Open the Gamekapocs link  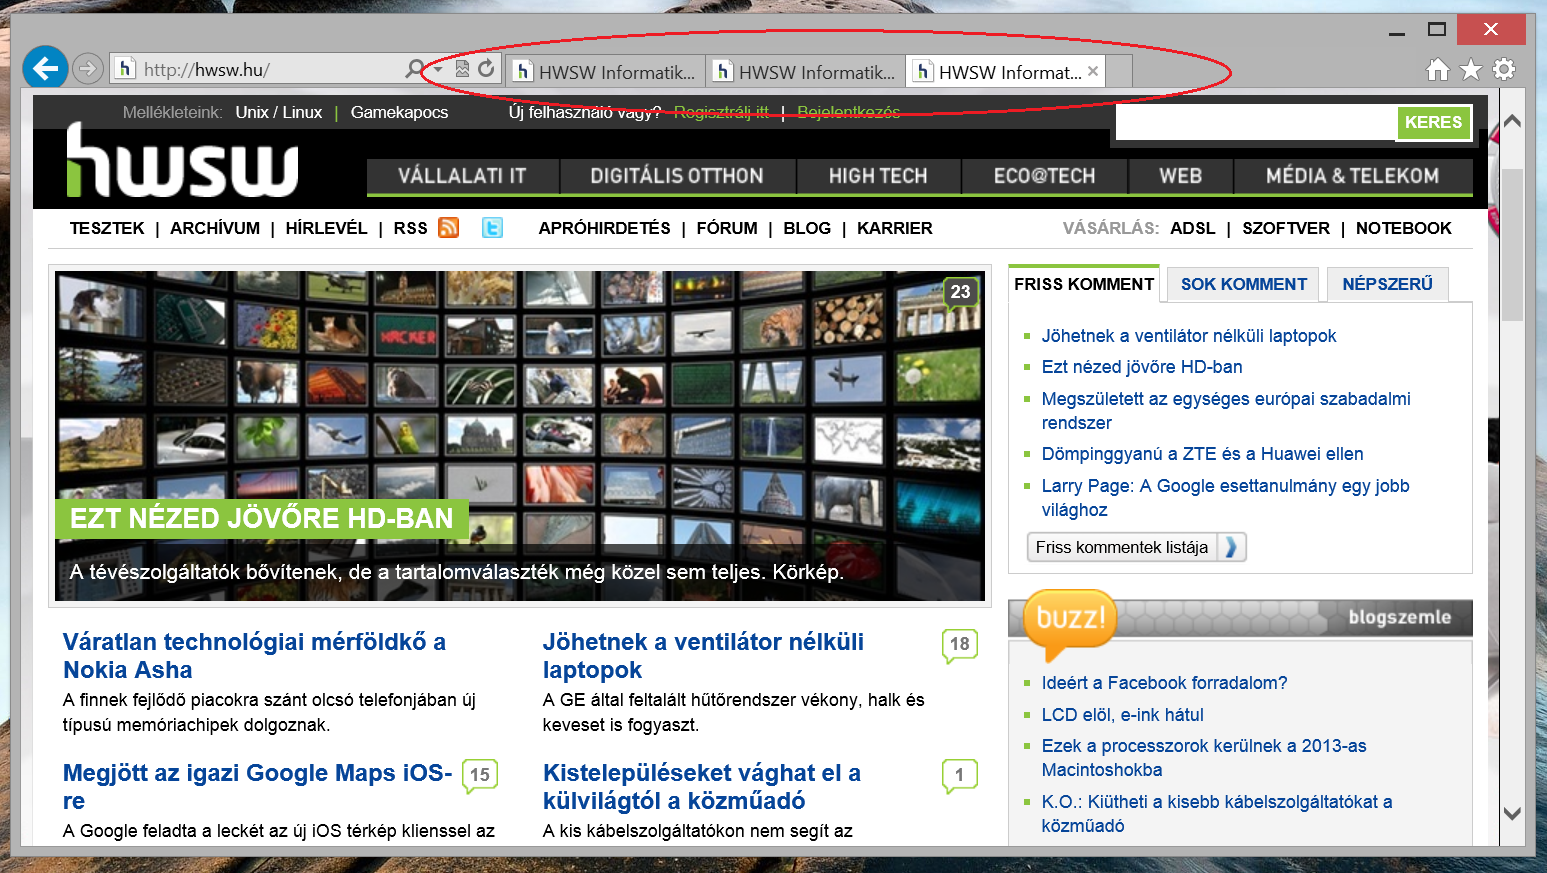(399, 112)
